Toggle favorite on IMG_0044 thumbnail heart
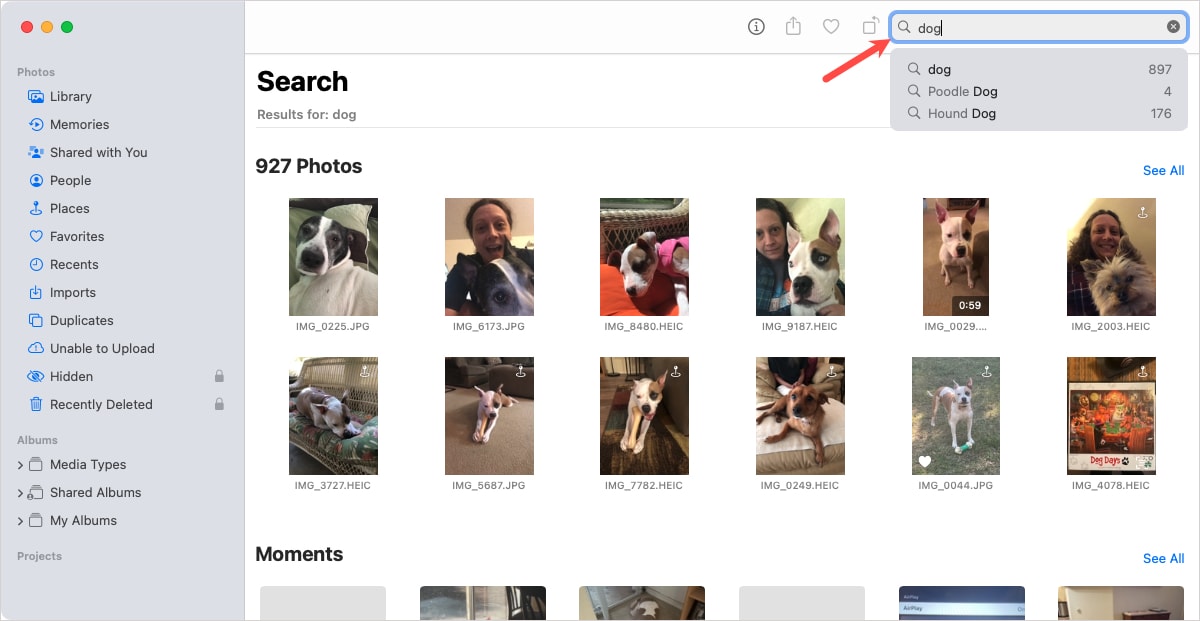 tap(923, 462)
